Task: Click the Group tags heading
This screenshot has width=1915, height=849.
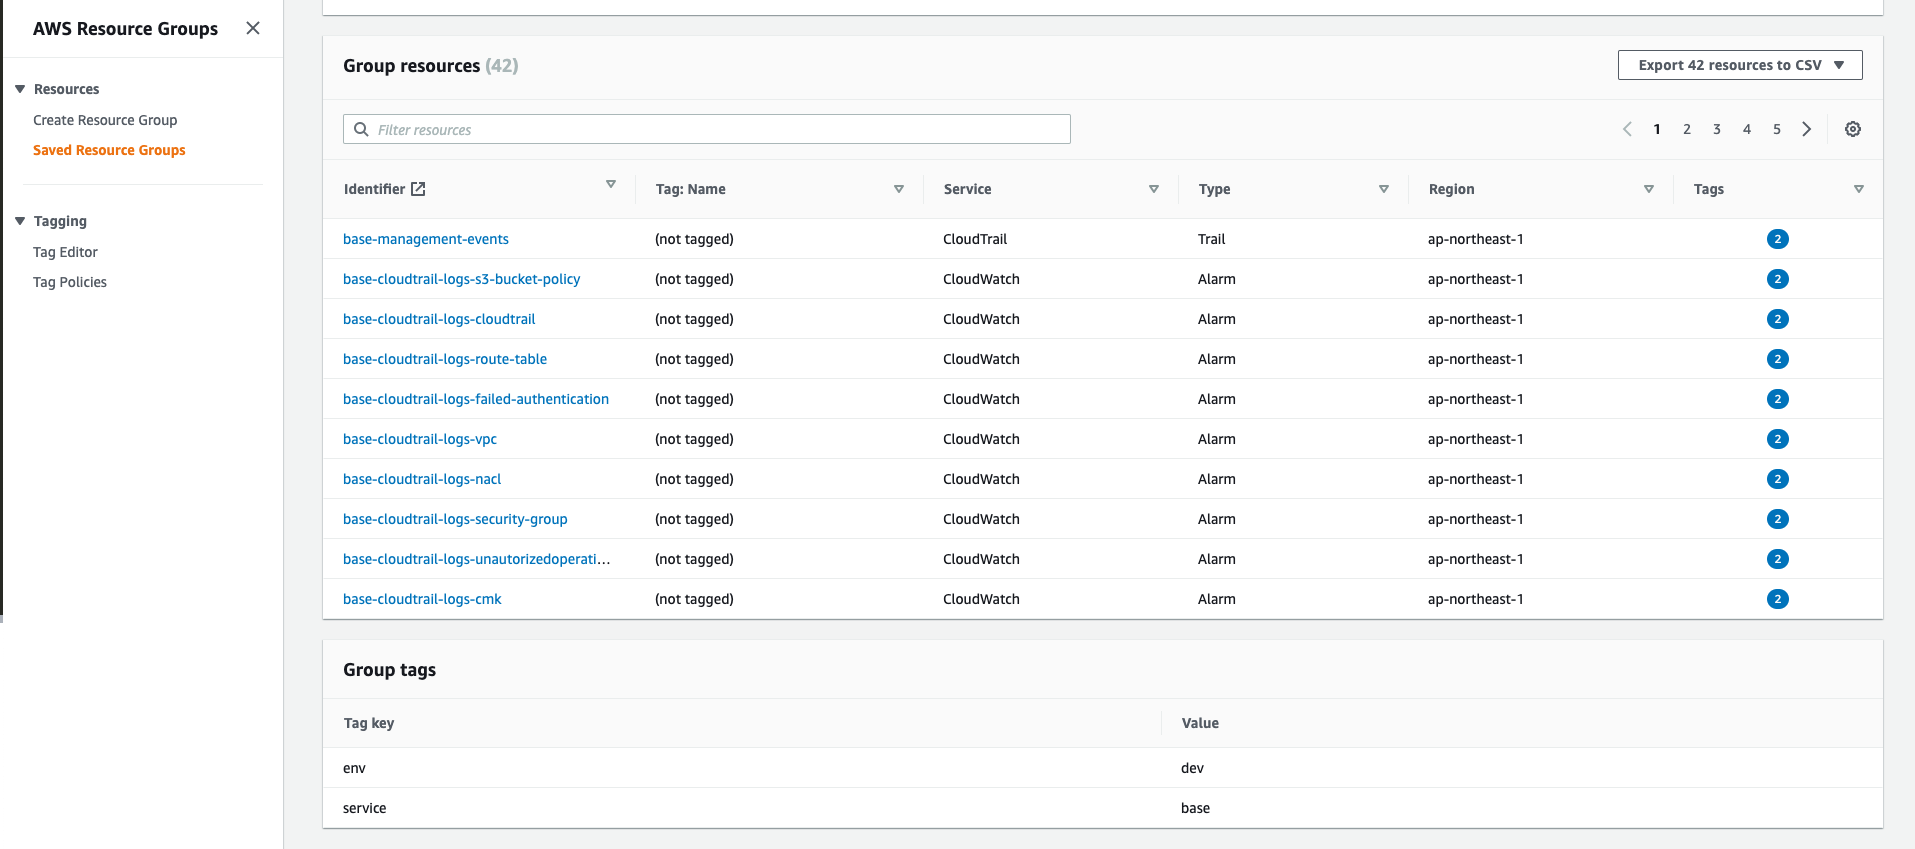Action: coord(389,670)
